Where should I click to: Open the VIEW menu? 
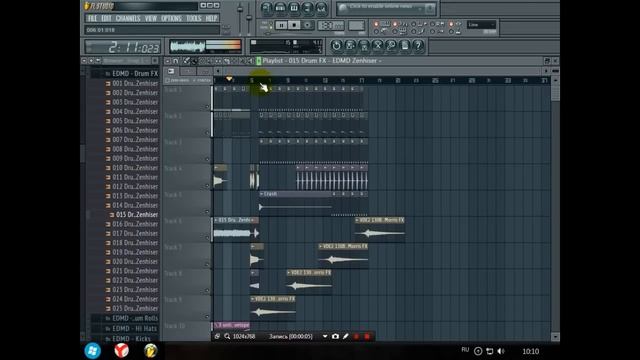(x=151, y=18)
